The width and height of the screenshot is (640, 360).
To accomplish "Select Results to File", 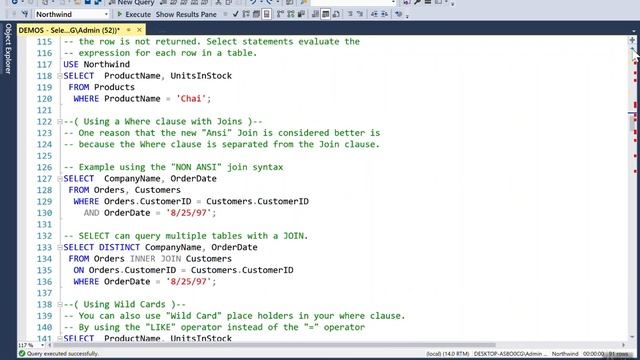I will tap(336, 14).
